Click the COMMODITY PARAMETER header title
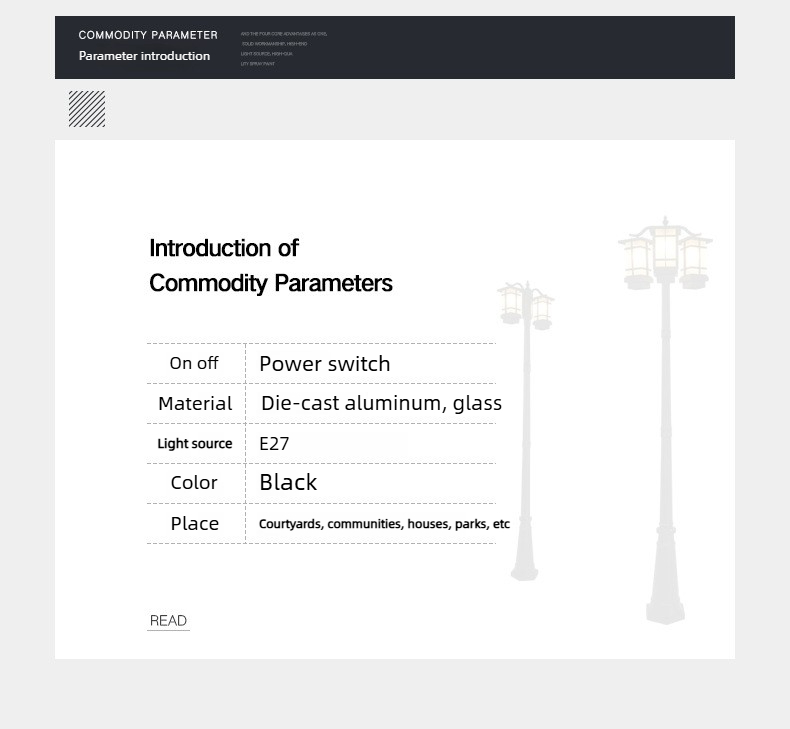The height and width of the screenshot is (729, 790). (x=148, y=35)
